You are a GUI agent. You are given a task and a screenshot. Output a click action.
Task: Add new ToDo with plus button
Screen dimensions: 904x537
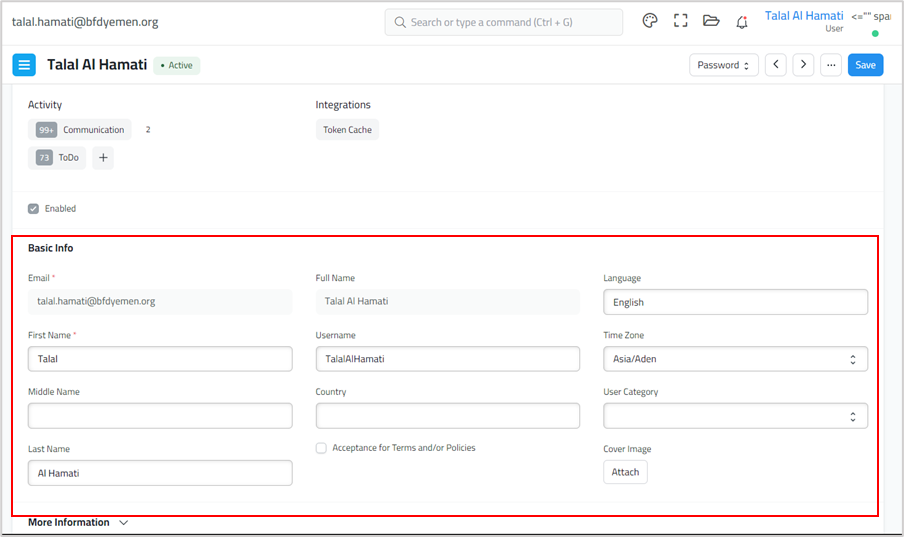[103, 157]
